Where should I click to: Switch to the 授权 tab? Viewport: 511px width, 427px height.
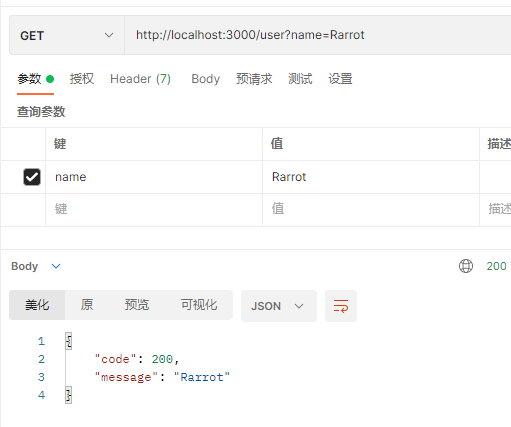pyautogui.click(x=82, y=79)
